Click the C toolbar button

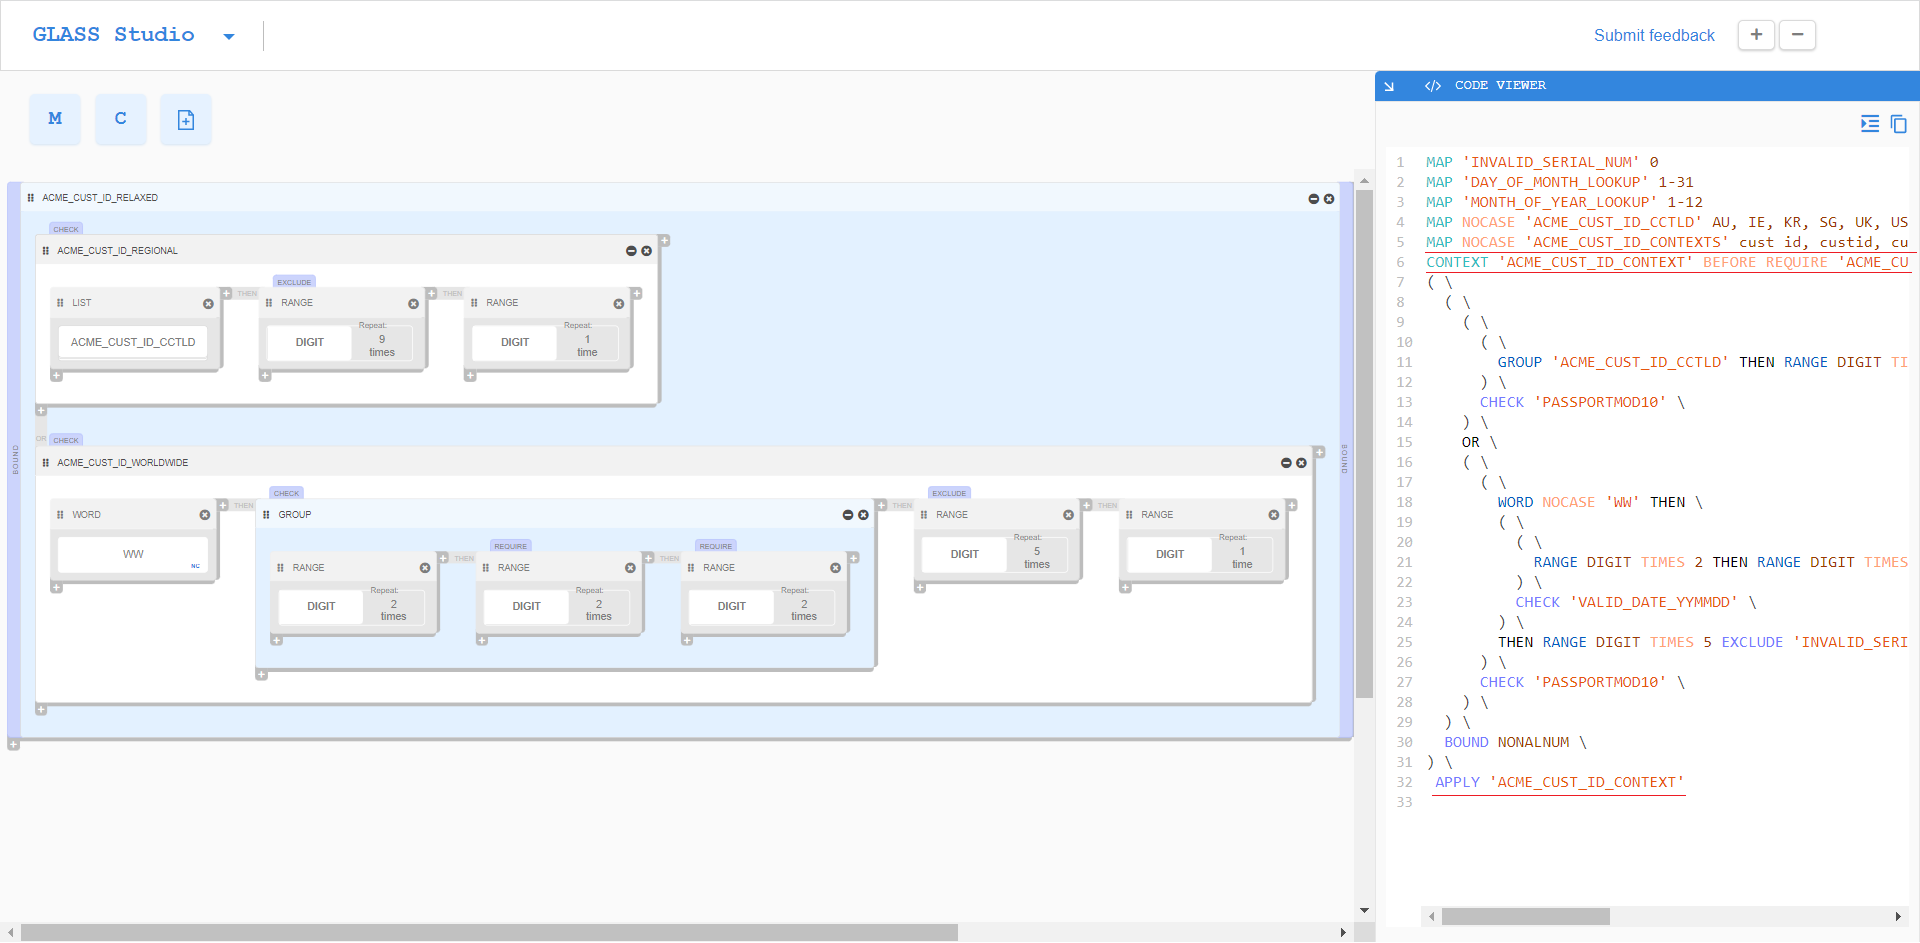click(121, 119)
